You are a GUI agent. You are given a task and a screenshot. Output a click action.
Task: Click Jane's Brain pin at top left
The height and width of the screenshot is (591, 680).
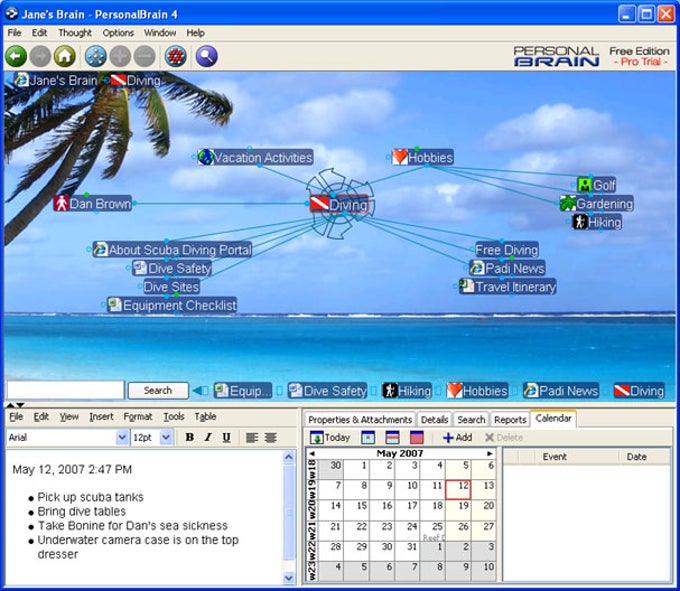(x=56, y=81)
